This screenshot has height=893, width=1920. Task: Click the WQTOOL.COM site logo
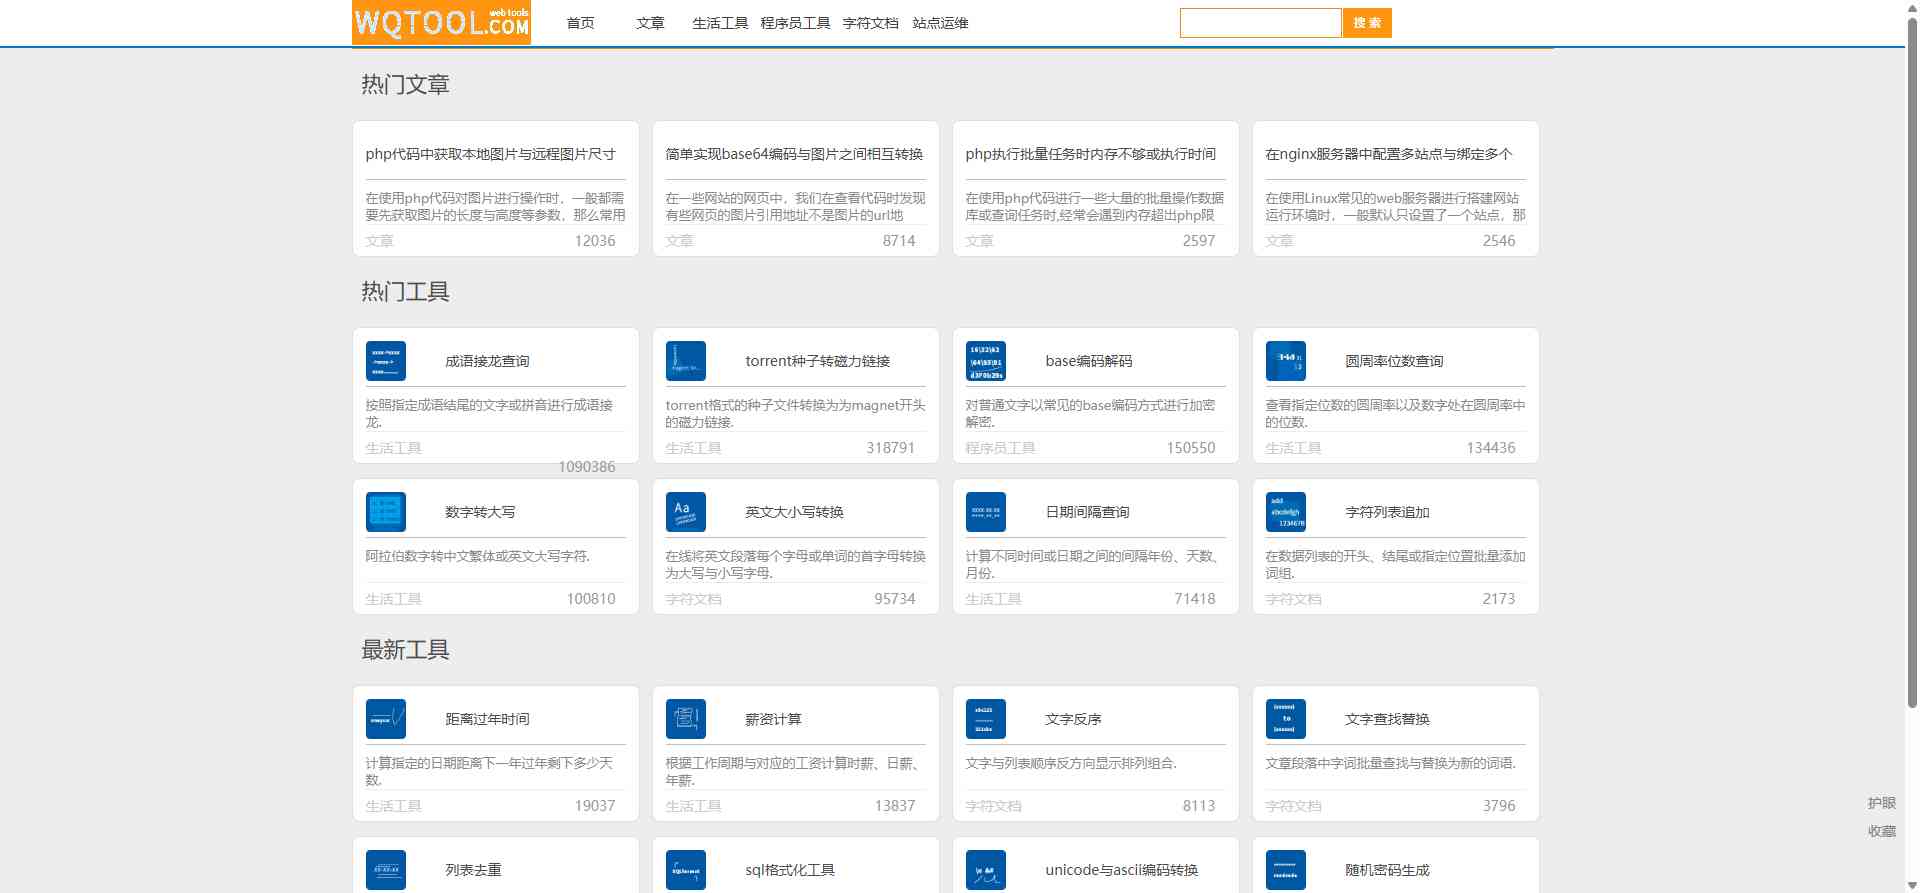(441, 22)
